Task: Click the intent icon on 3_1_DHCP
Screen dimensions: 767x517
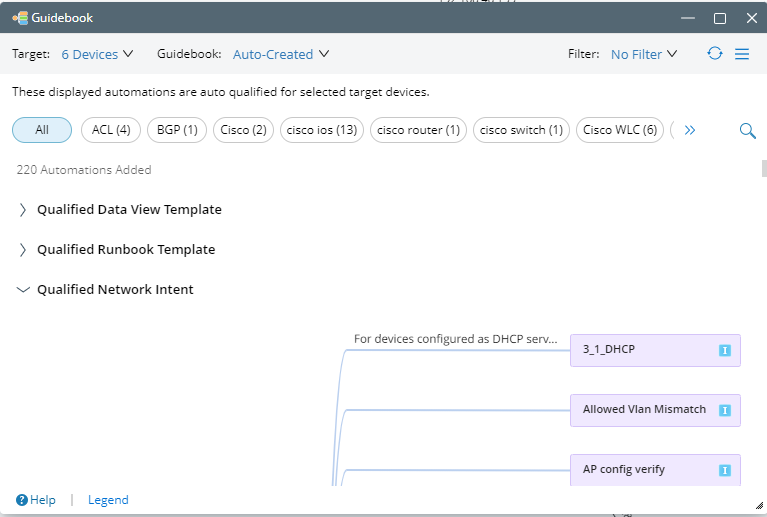Action: click(x=725, y=350)
